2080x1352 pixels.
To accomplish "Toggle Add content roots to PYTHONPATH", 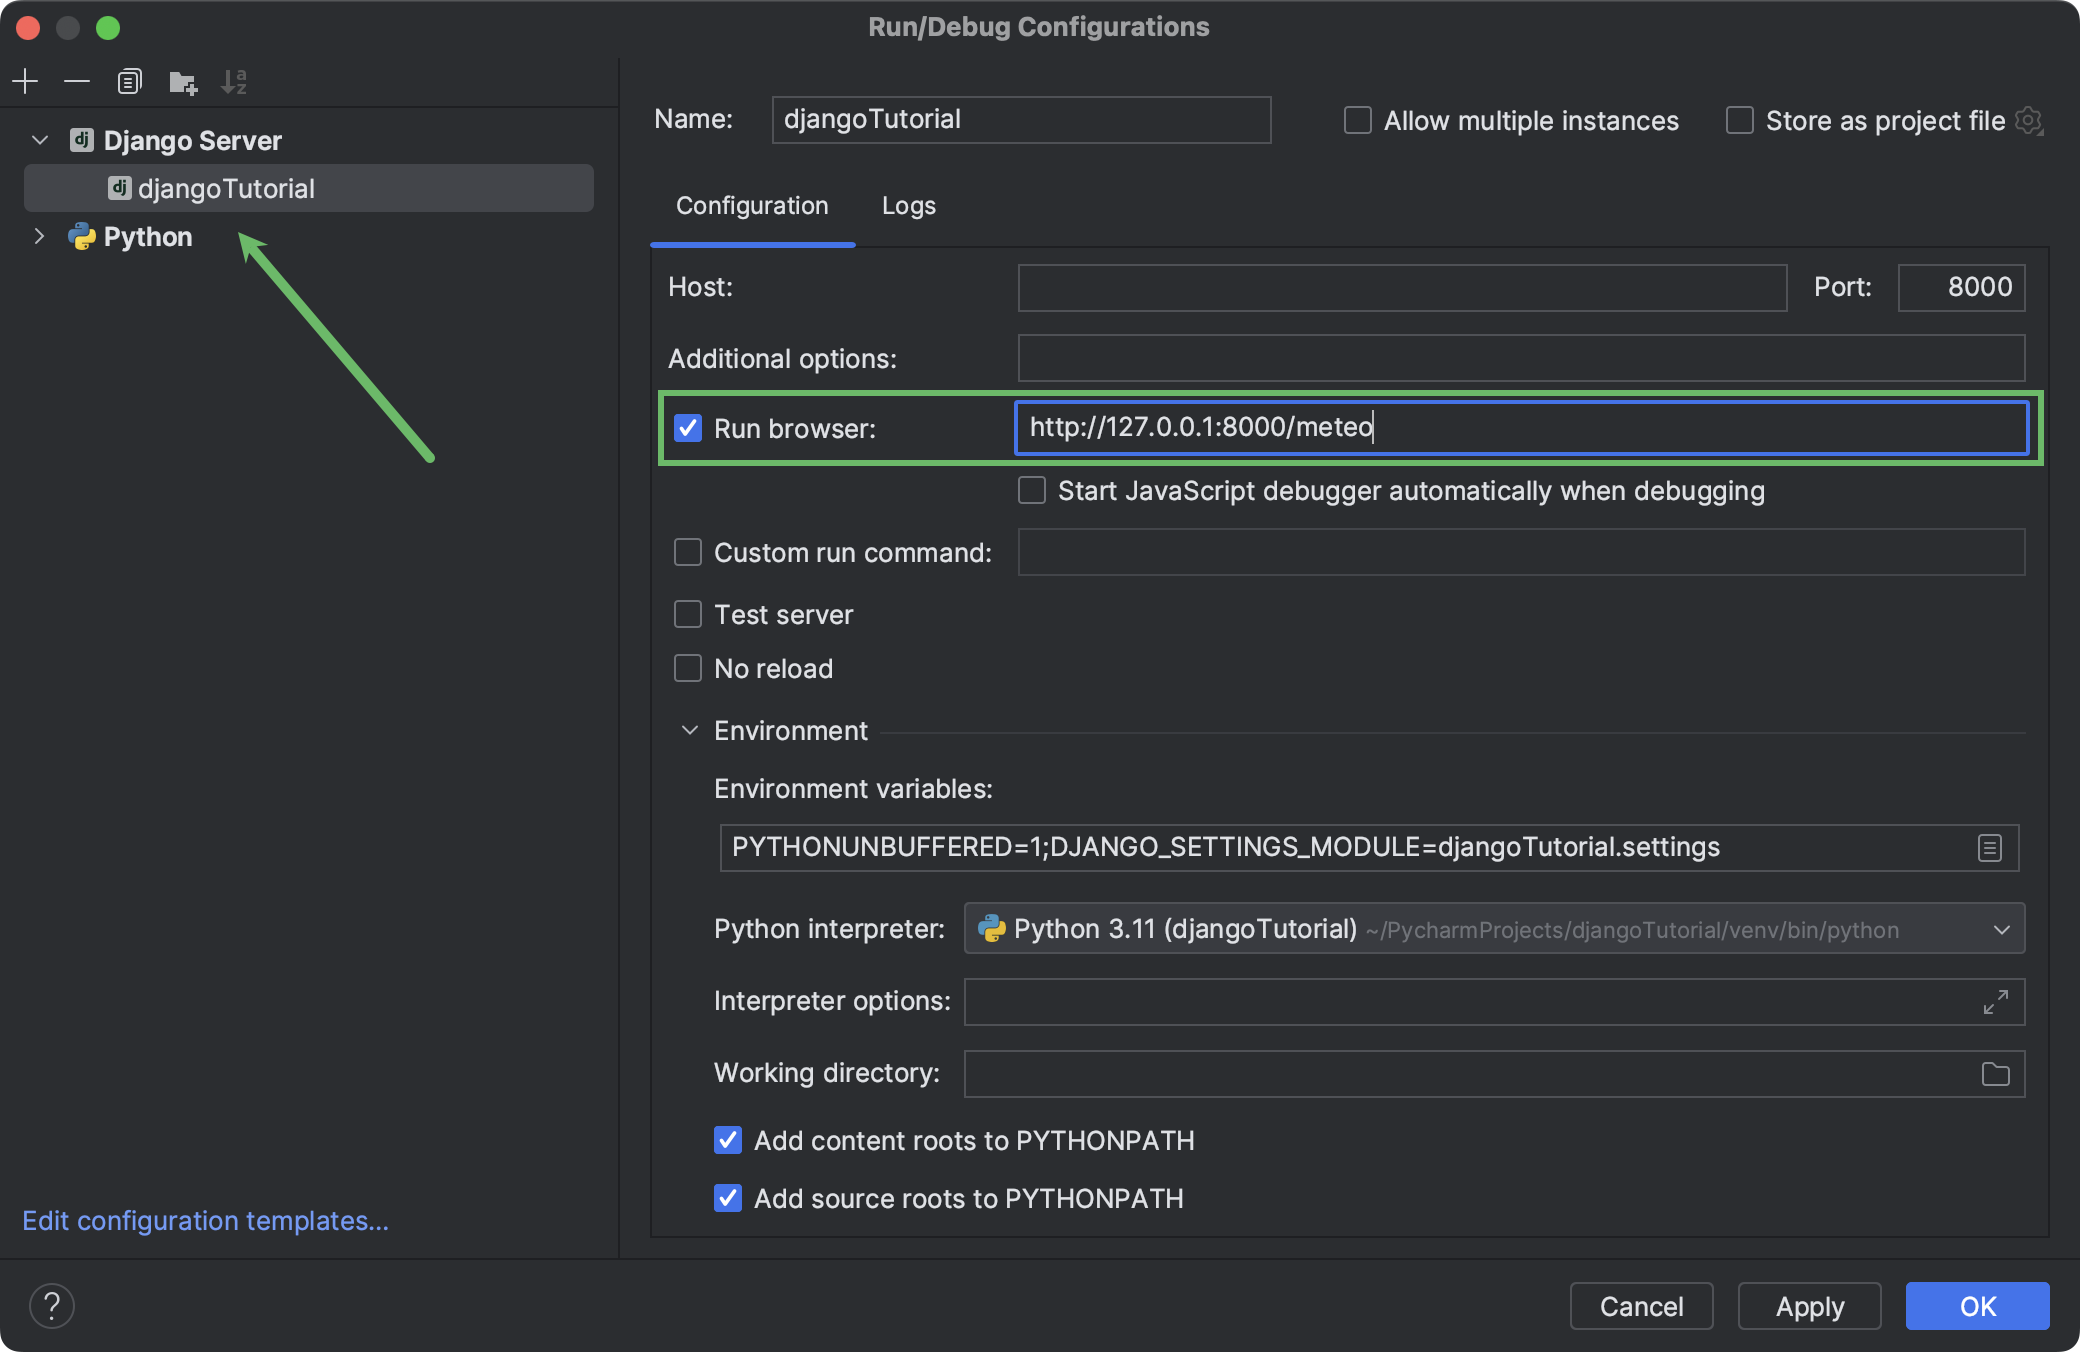I will pos(726,1141).
